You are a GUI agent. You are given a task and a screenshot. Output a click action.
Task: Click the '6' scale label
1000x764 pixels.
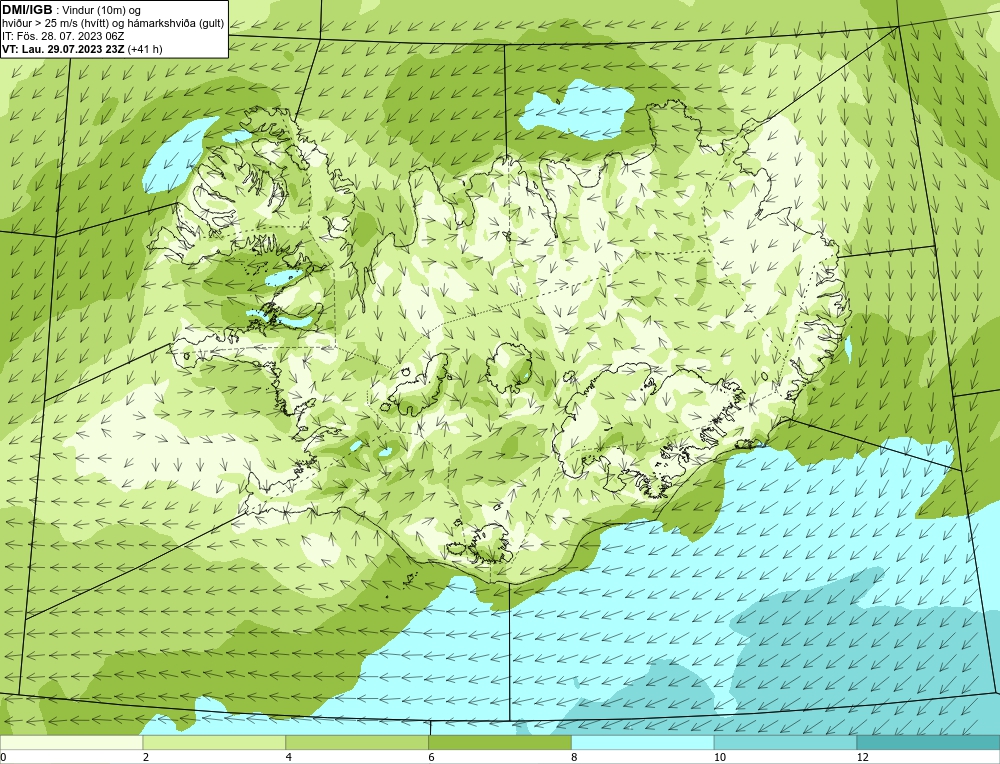[432, 757]
